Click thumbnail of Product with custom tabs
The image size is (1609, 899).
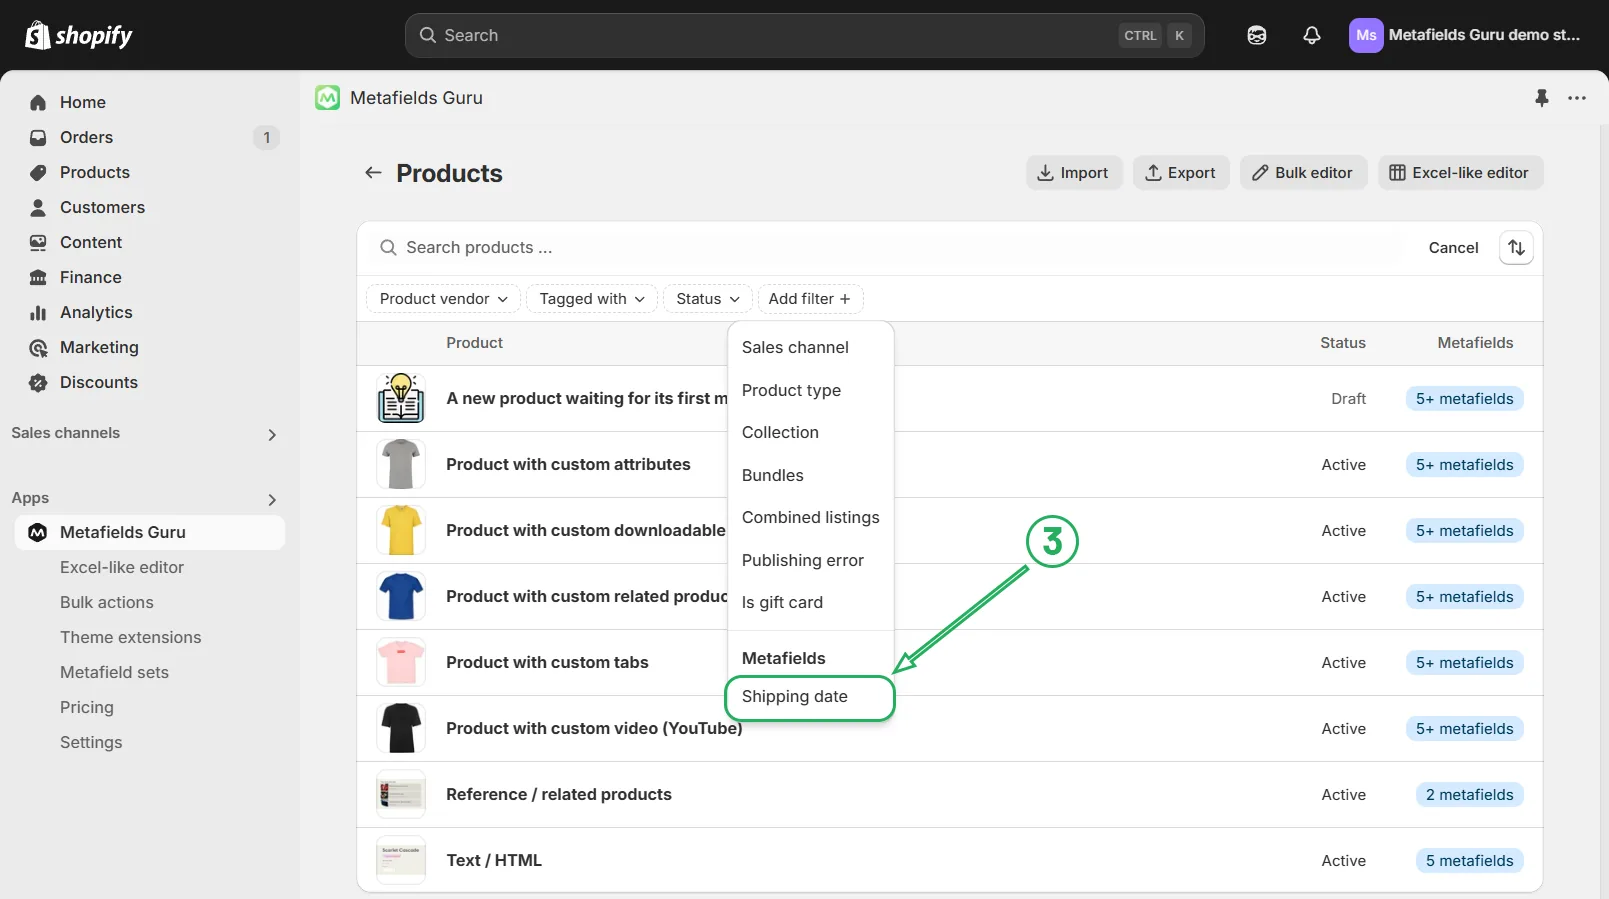(x=401, y=662)
